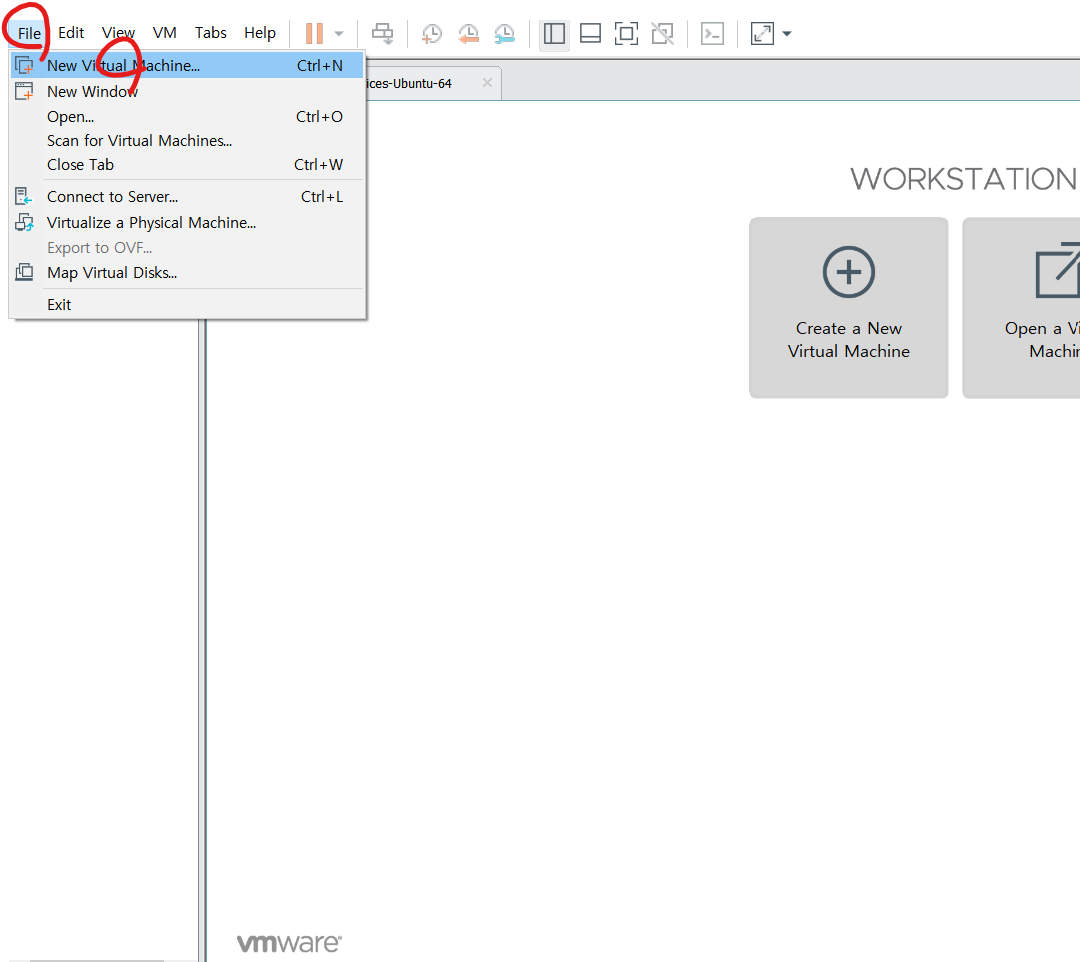Select Exit from File menu
The image size is (1080, 962).
187,304
